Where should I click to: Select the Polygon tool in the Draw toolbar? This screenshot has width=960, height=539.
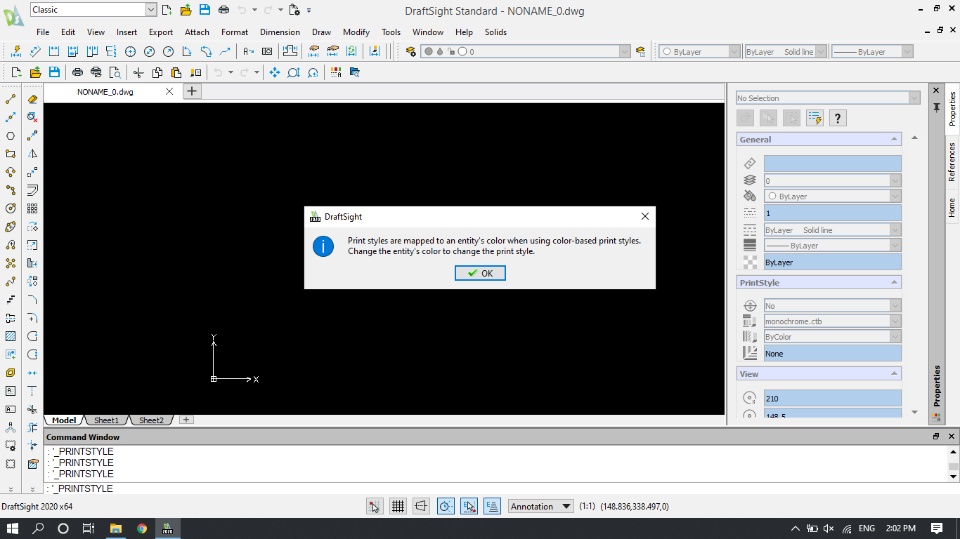tap(10, 136)
